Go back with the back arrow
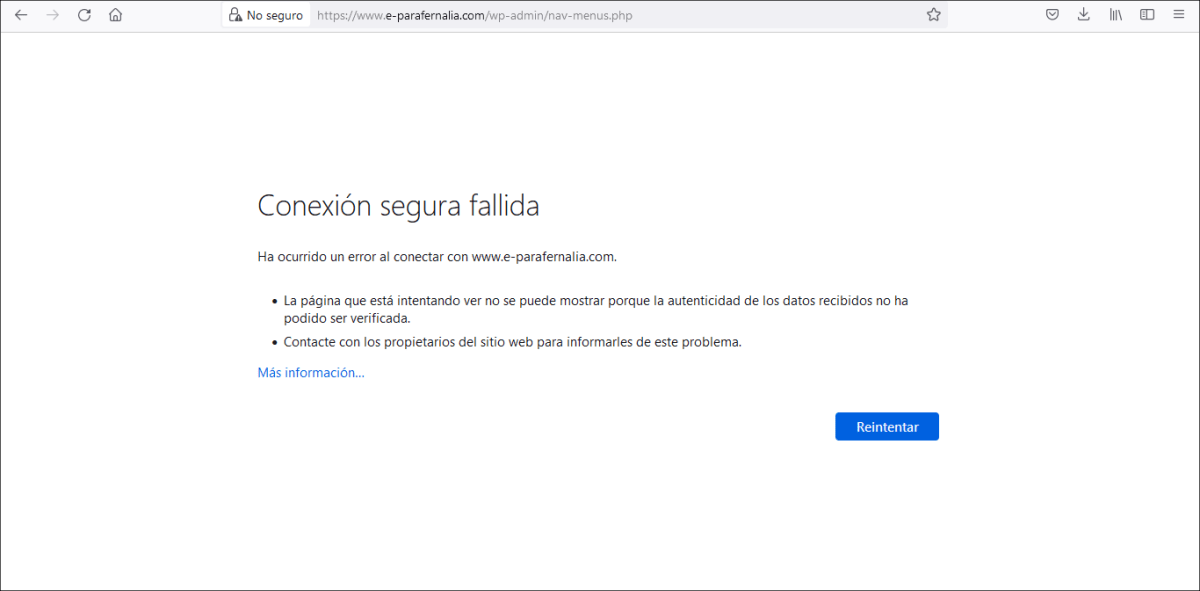1200x591 pixels. click(21, 15)
